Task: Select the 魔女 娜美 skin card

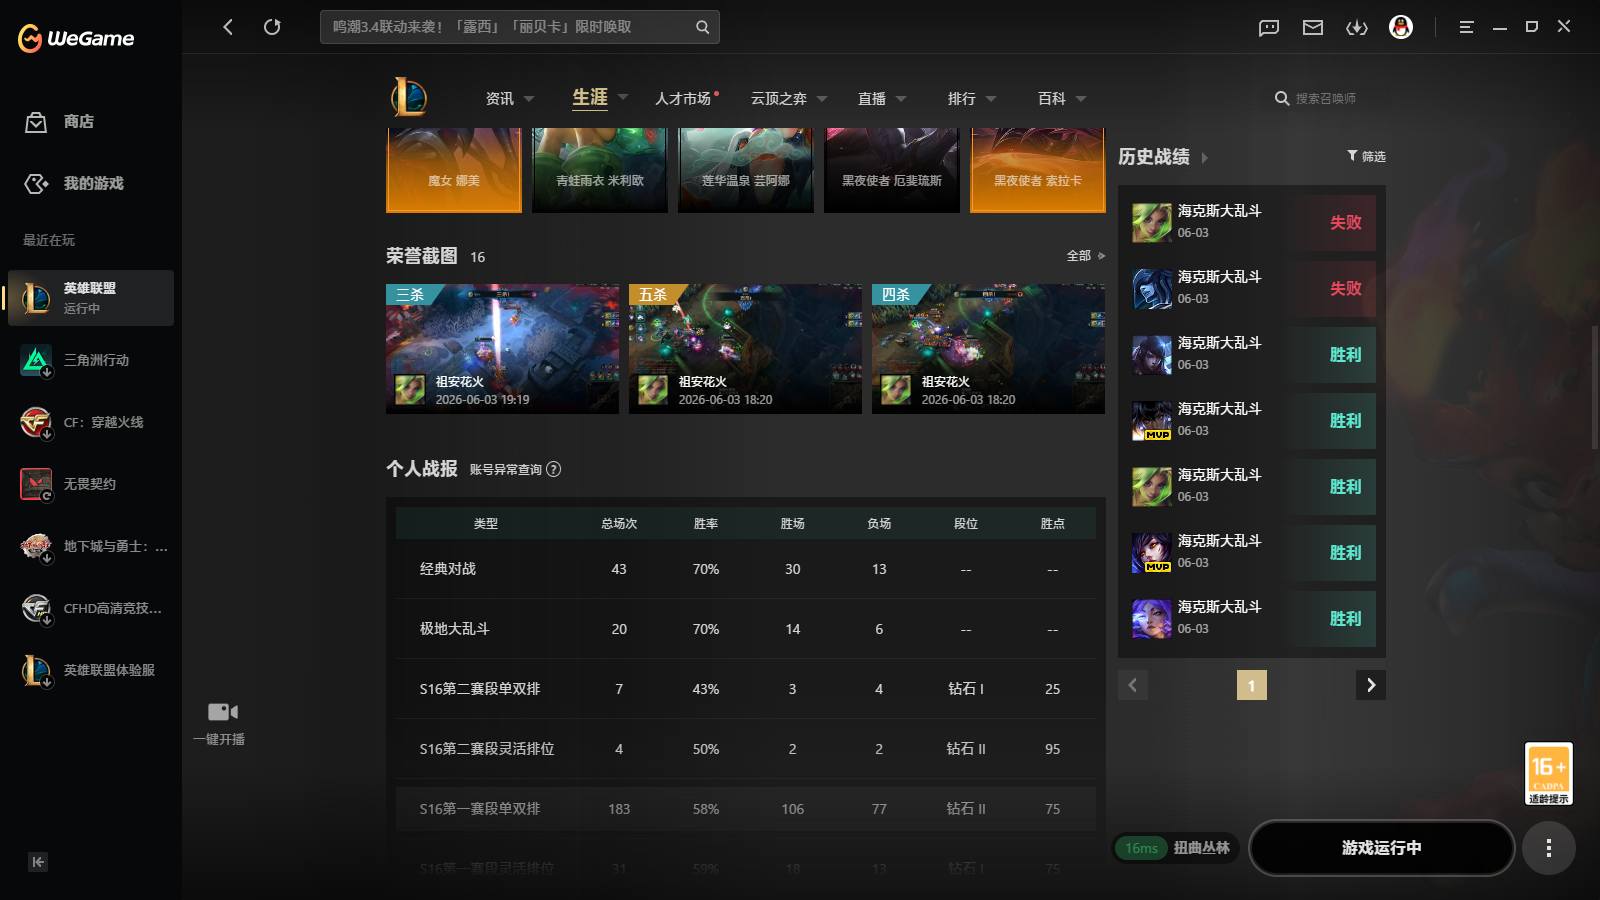Action: click(x=454, y=170)
